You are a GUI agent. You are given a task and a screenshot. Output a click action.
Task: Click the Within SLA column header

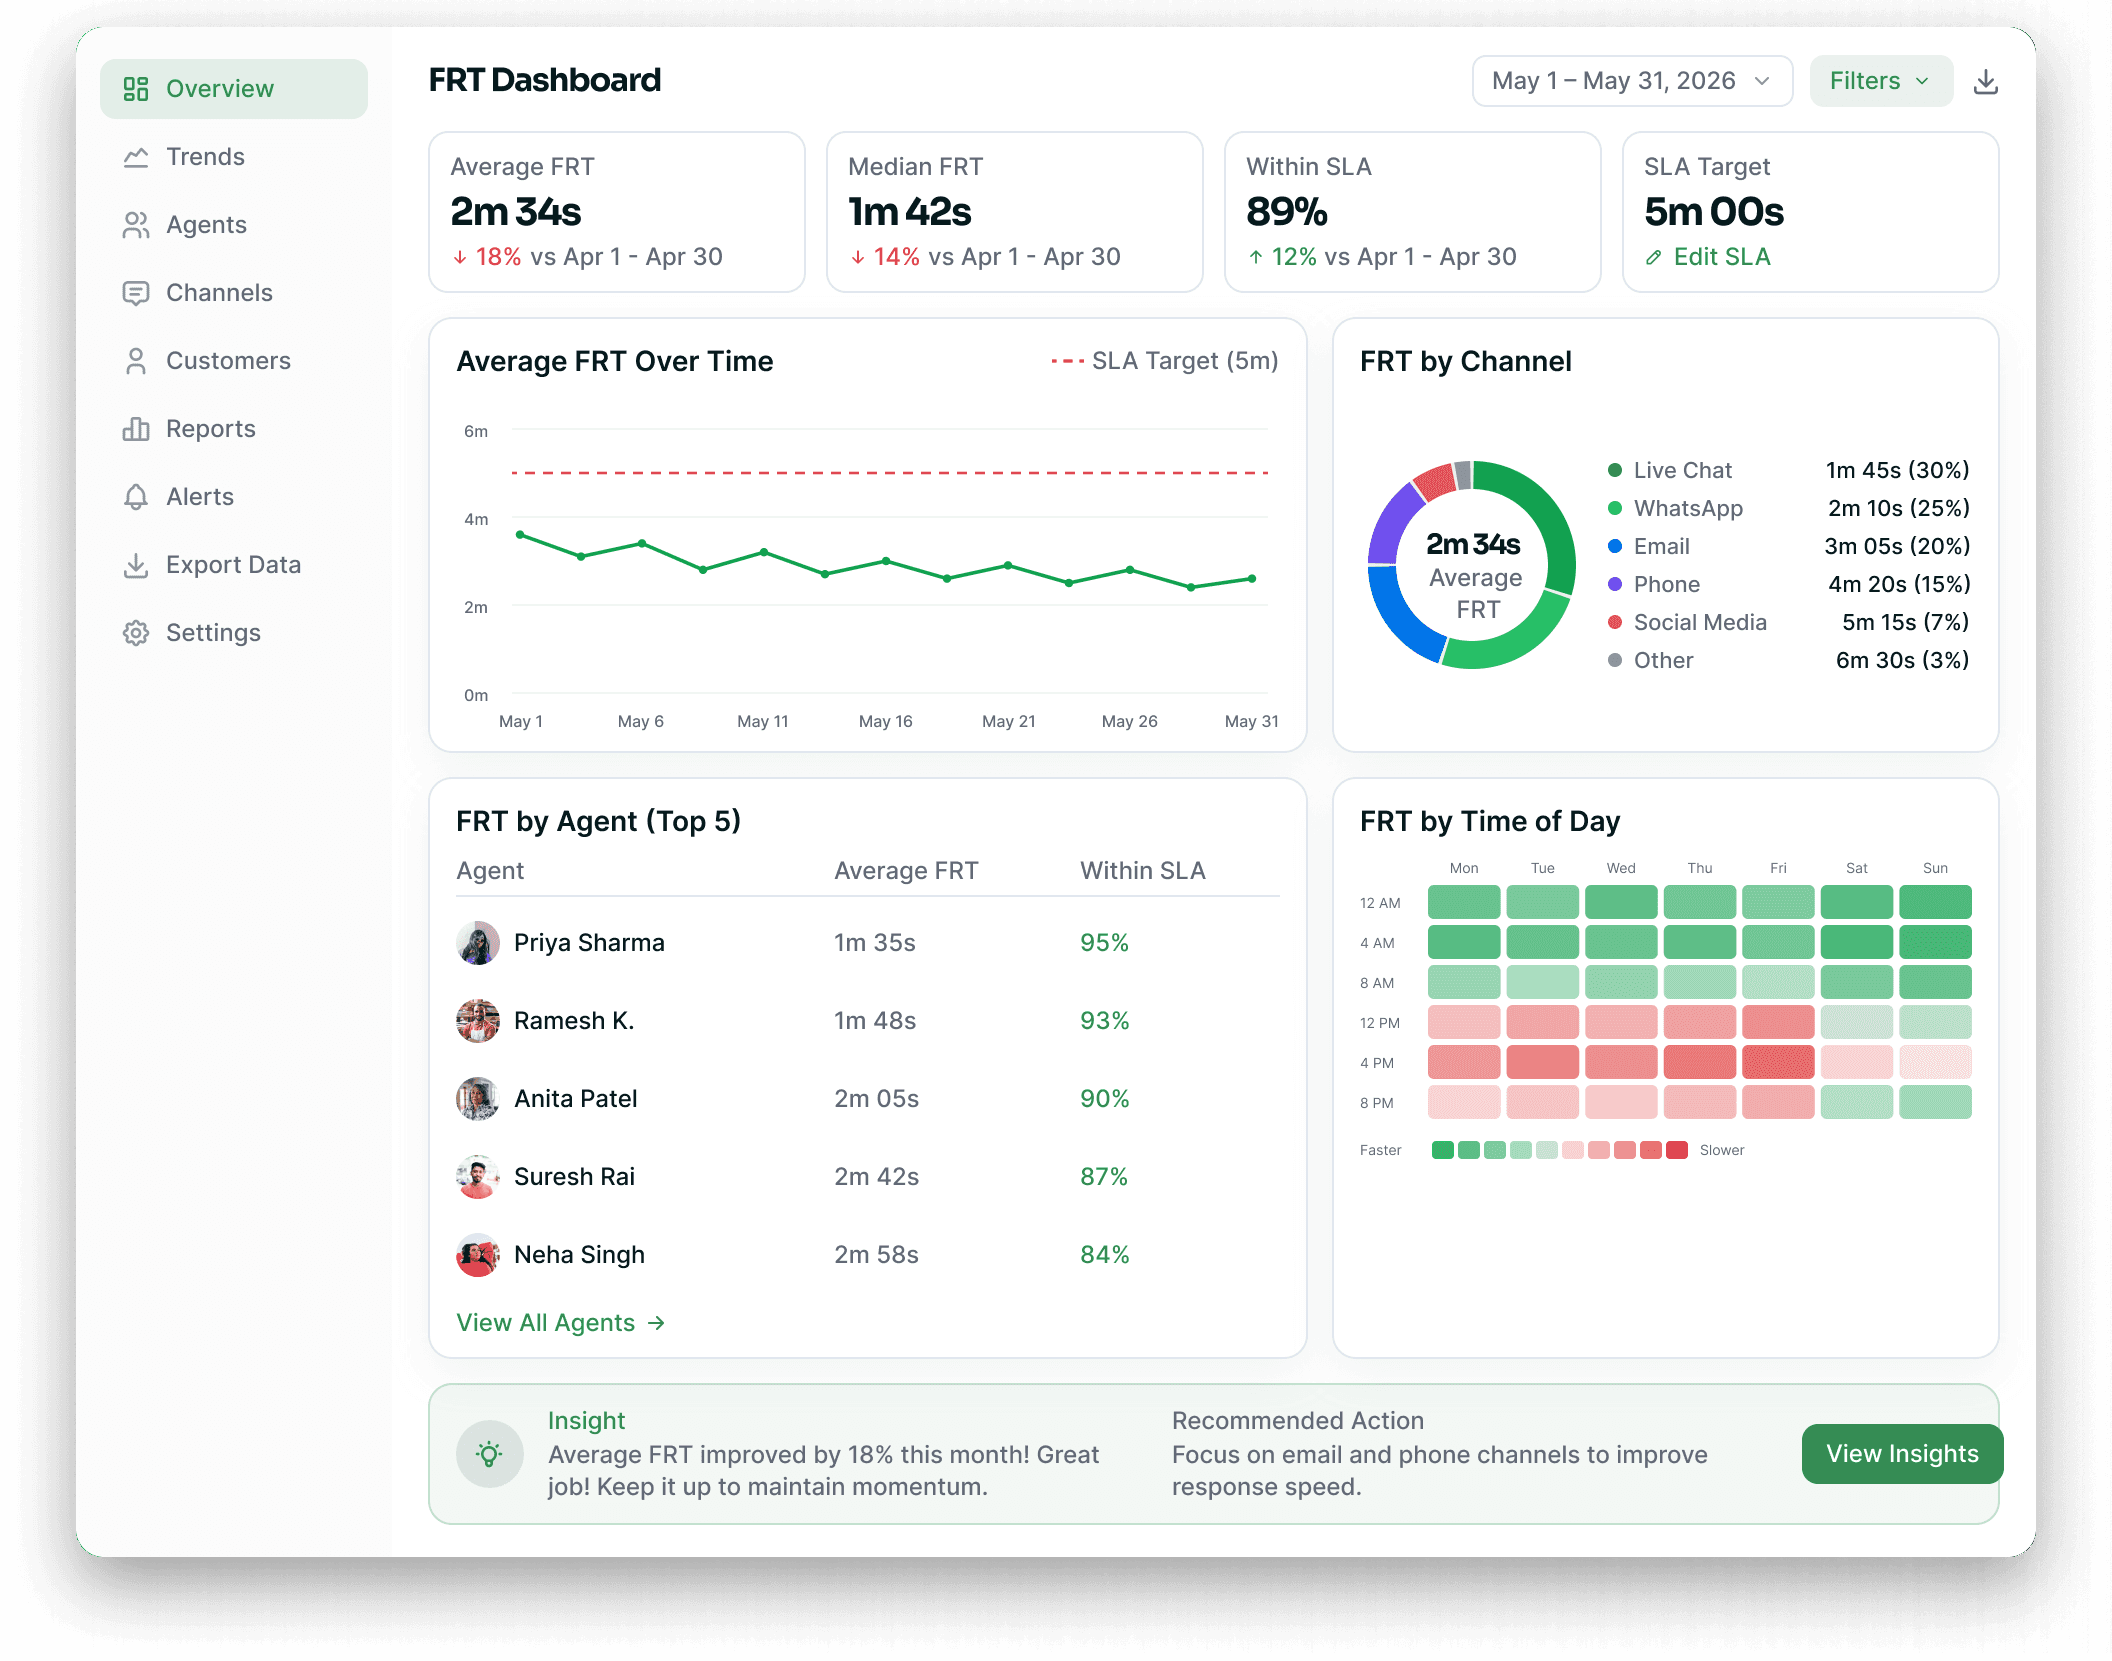tap(1143, 871)
